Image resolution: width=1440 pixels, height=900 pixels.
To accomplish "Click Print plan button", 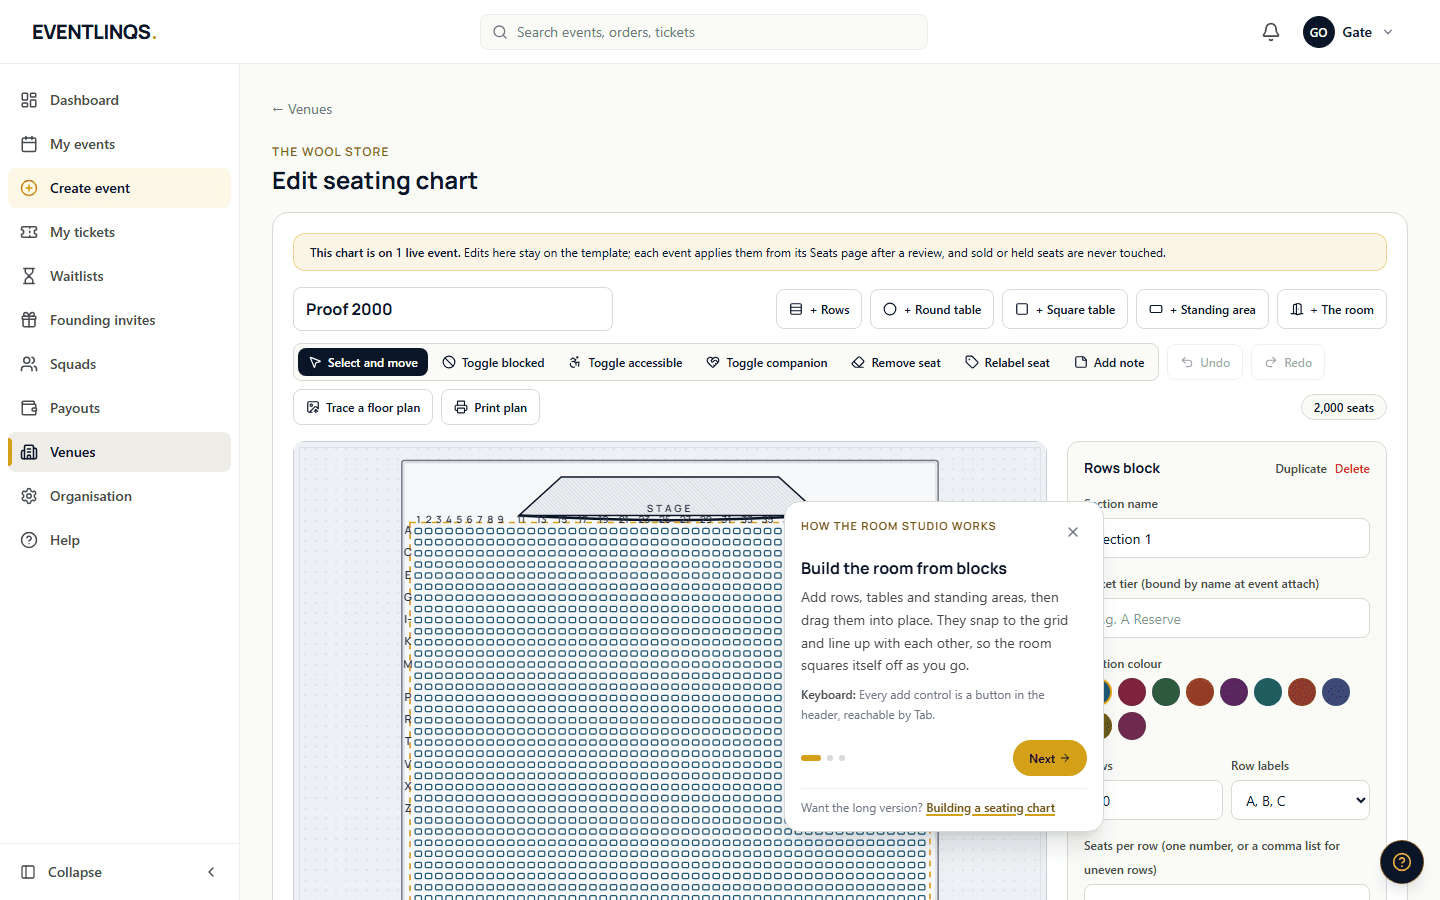I will [x=490, y=407].
